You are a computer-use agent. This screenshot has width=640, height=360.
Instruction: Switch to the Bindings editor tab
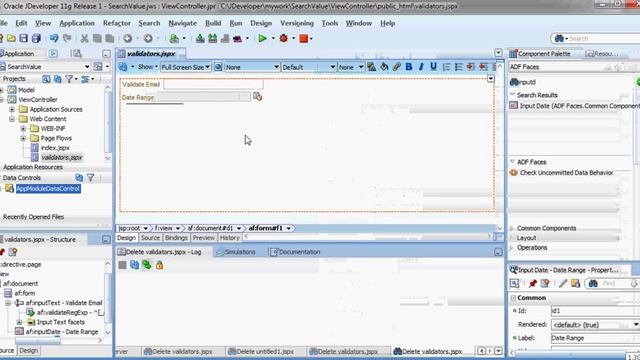[x=176, y=238]
